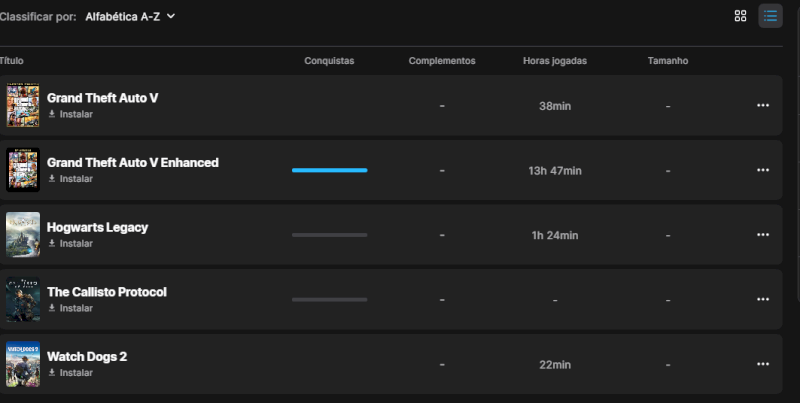Click GTA V Enhanced achievements progress bar
The width and height of the screenshot is (800, 403).
pos(329,170)
